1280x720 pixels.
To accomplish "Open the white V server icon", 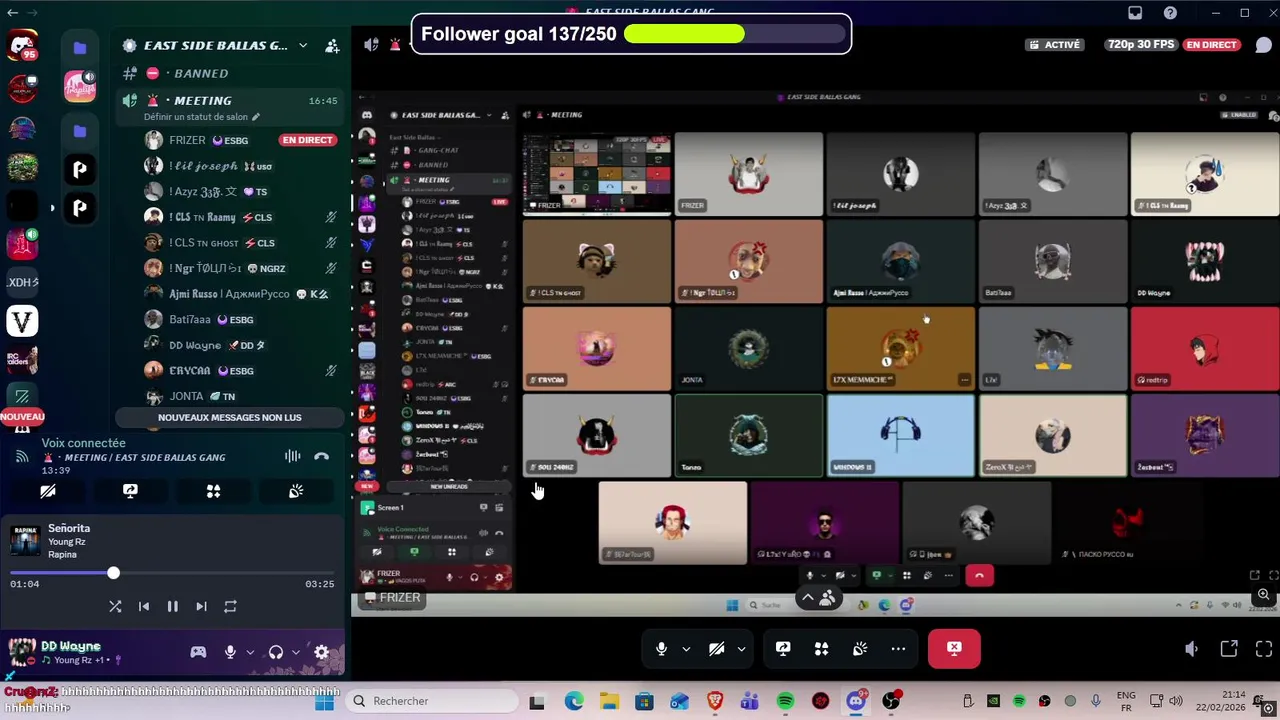I will pyautogui.click(x=22, y=321).
